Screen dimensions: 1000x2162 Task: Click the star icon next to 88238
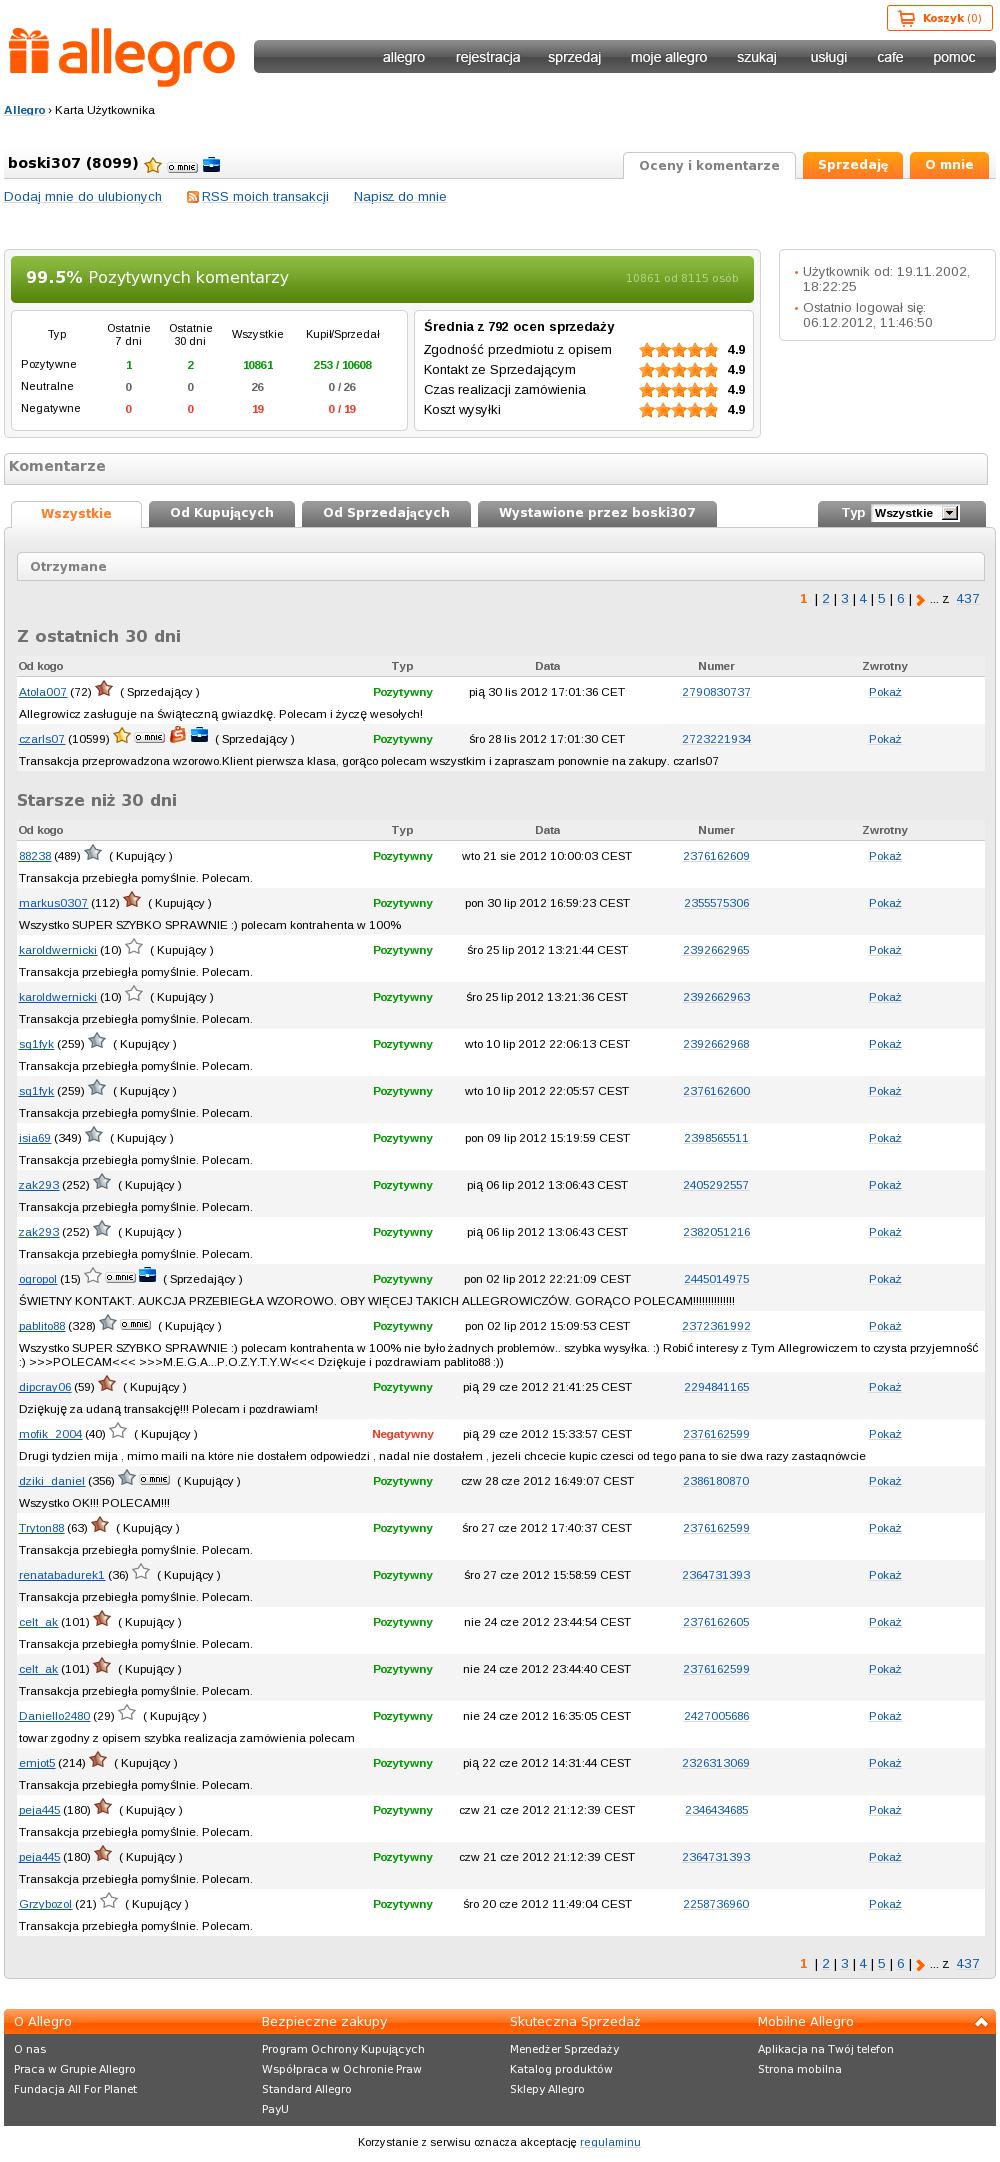tap(93, 853)
